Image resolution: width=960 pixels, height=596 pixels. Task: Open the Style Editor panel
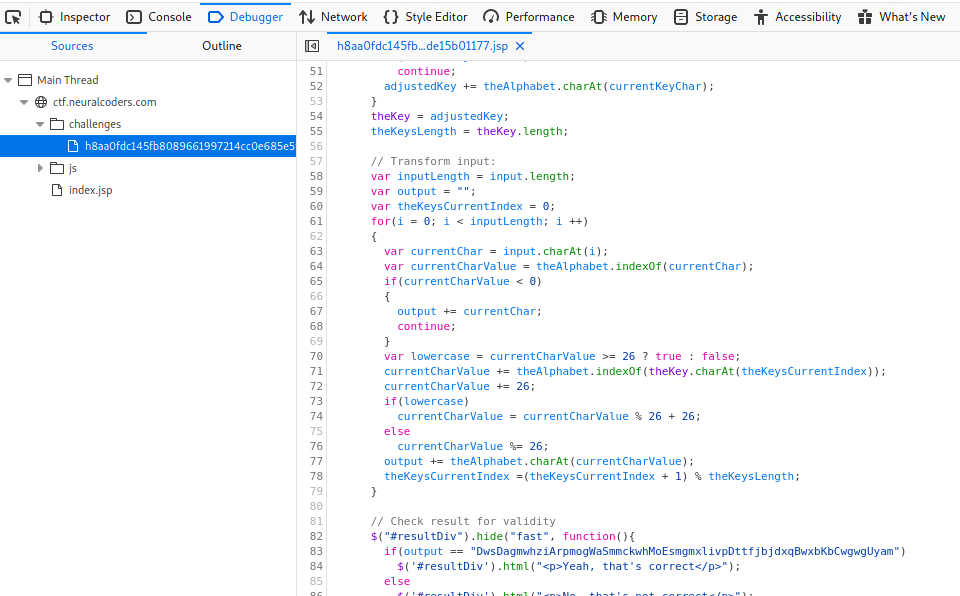pyautogui.click(x=425, y=17)
